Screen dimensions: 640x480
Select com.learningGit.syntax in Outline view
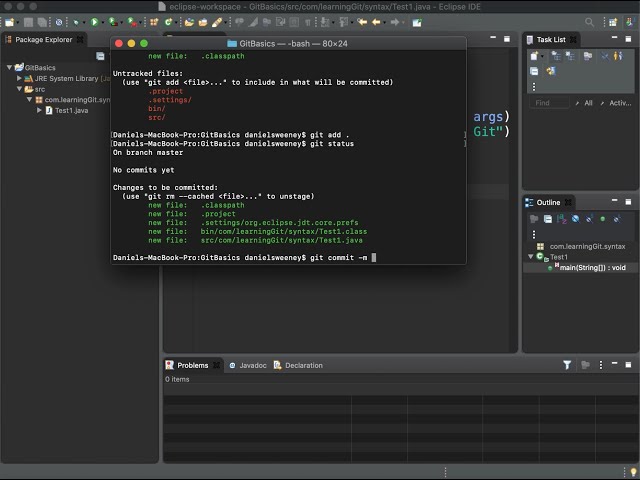tap(587, 246)
